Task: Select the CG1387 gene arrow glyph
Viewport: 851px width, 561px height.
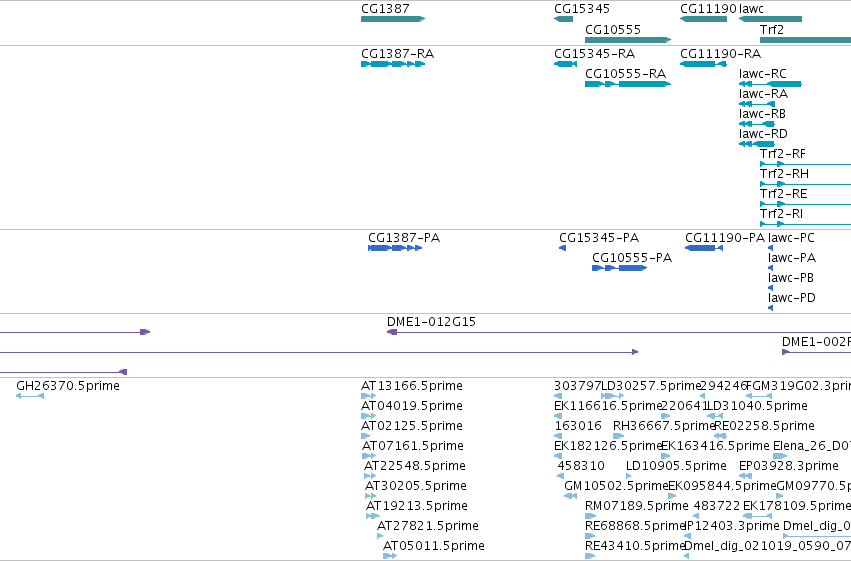Action: coord(393,19)
